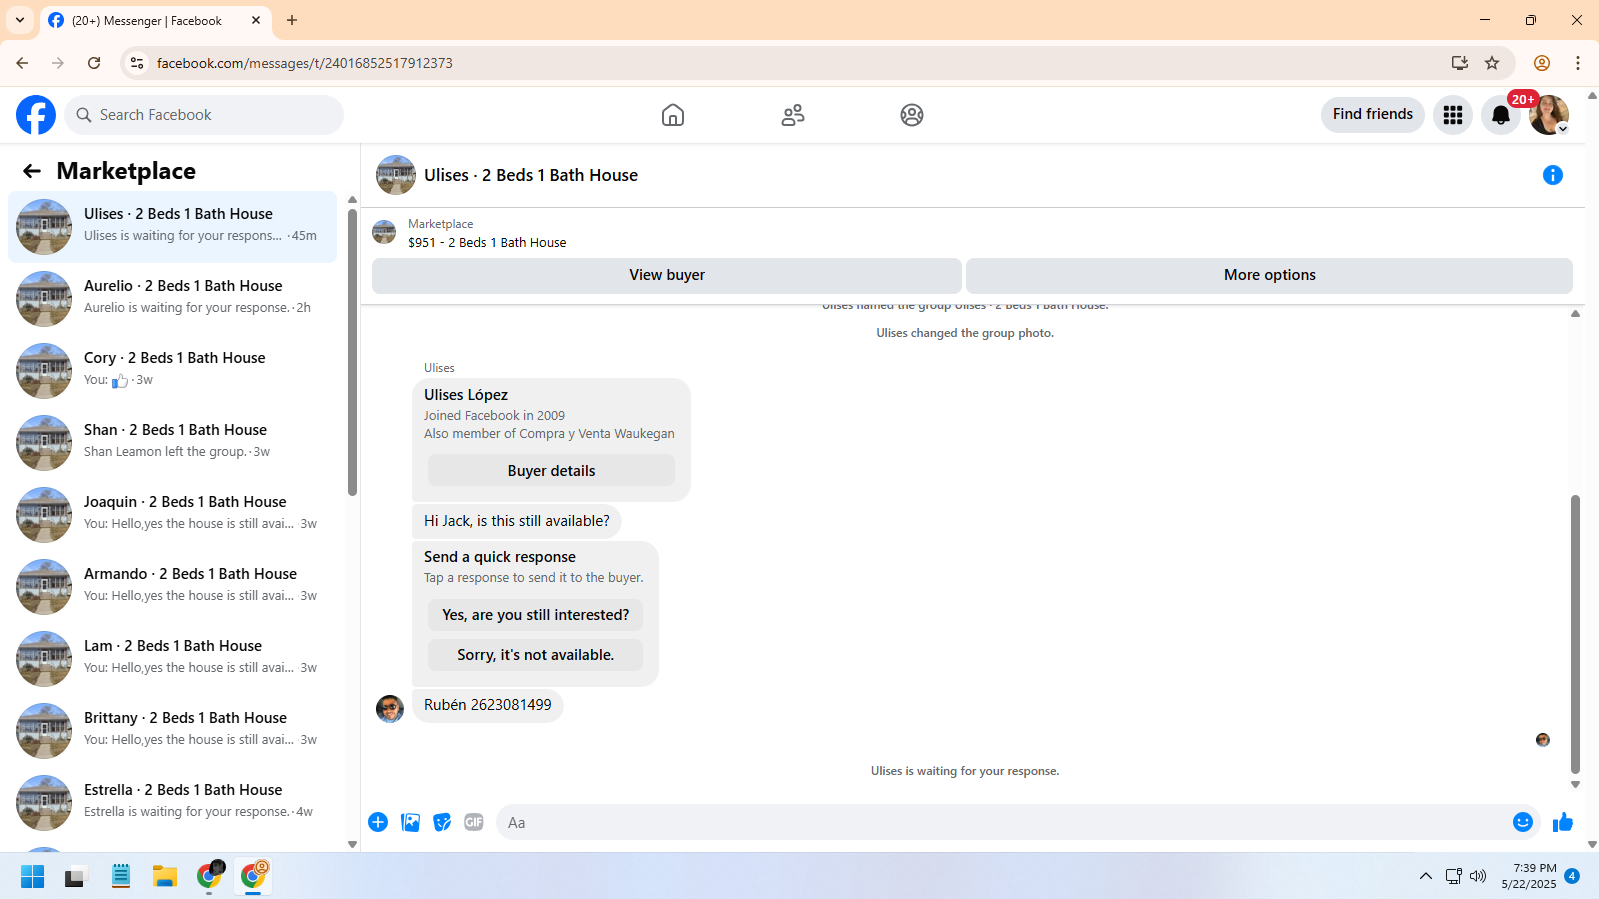Open conversation information icon
This screenshot has width=1599, height=899.
point(1553,175)
